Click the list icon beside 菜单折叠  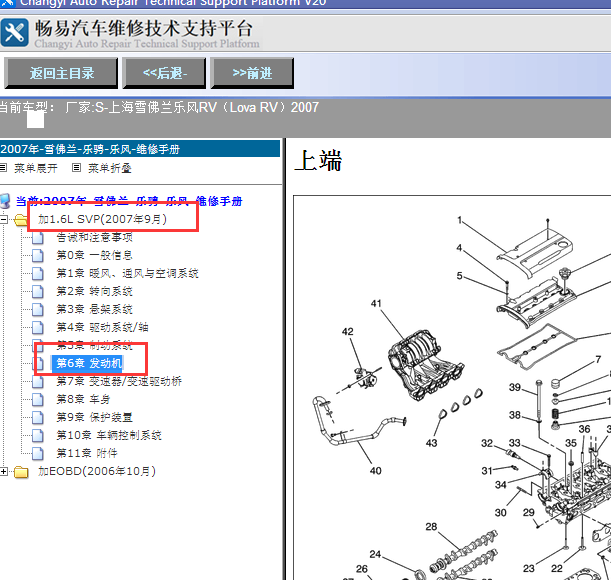76,168
